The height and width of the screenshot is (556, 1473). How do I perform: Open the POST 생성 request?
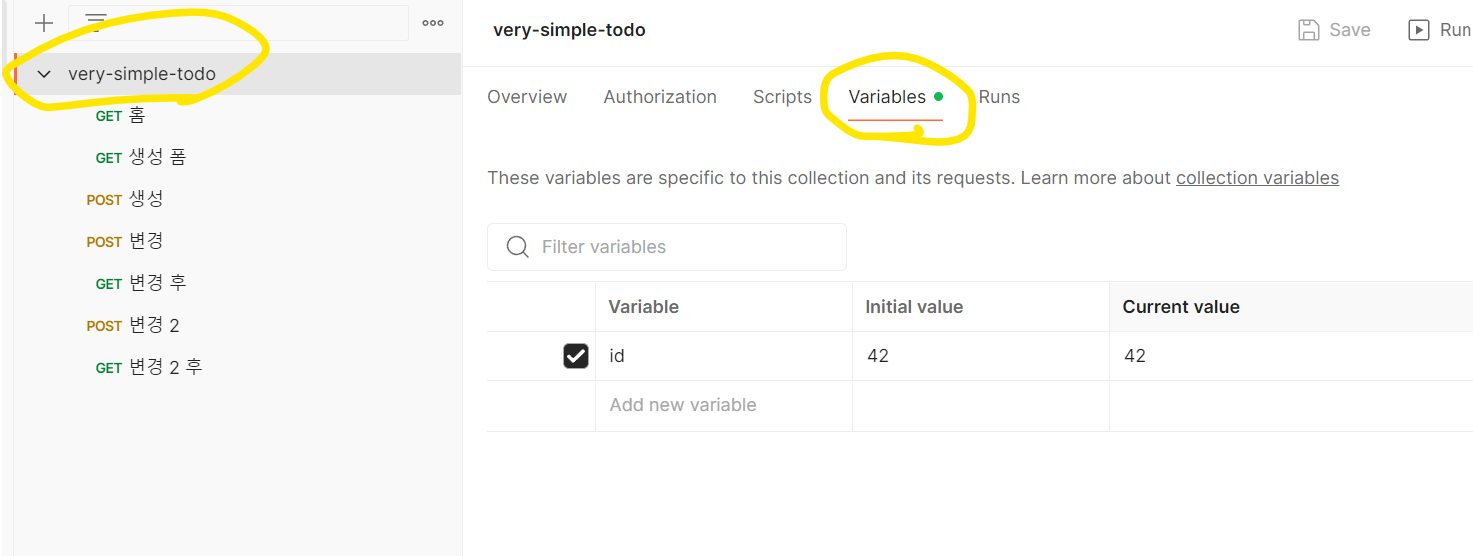coord(125,199)
